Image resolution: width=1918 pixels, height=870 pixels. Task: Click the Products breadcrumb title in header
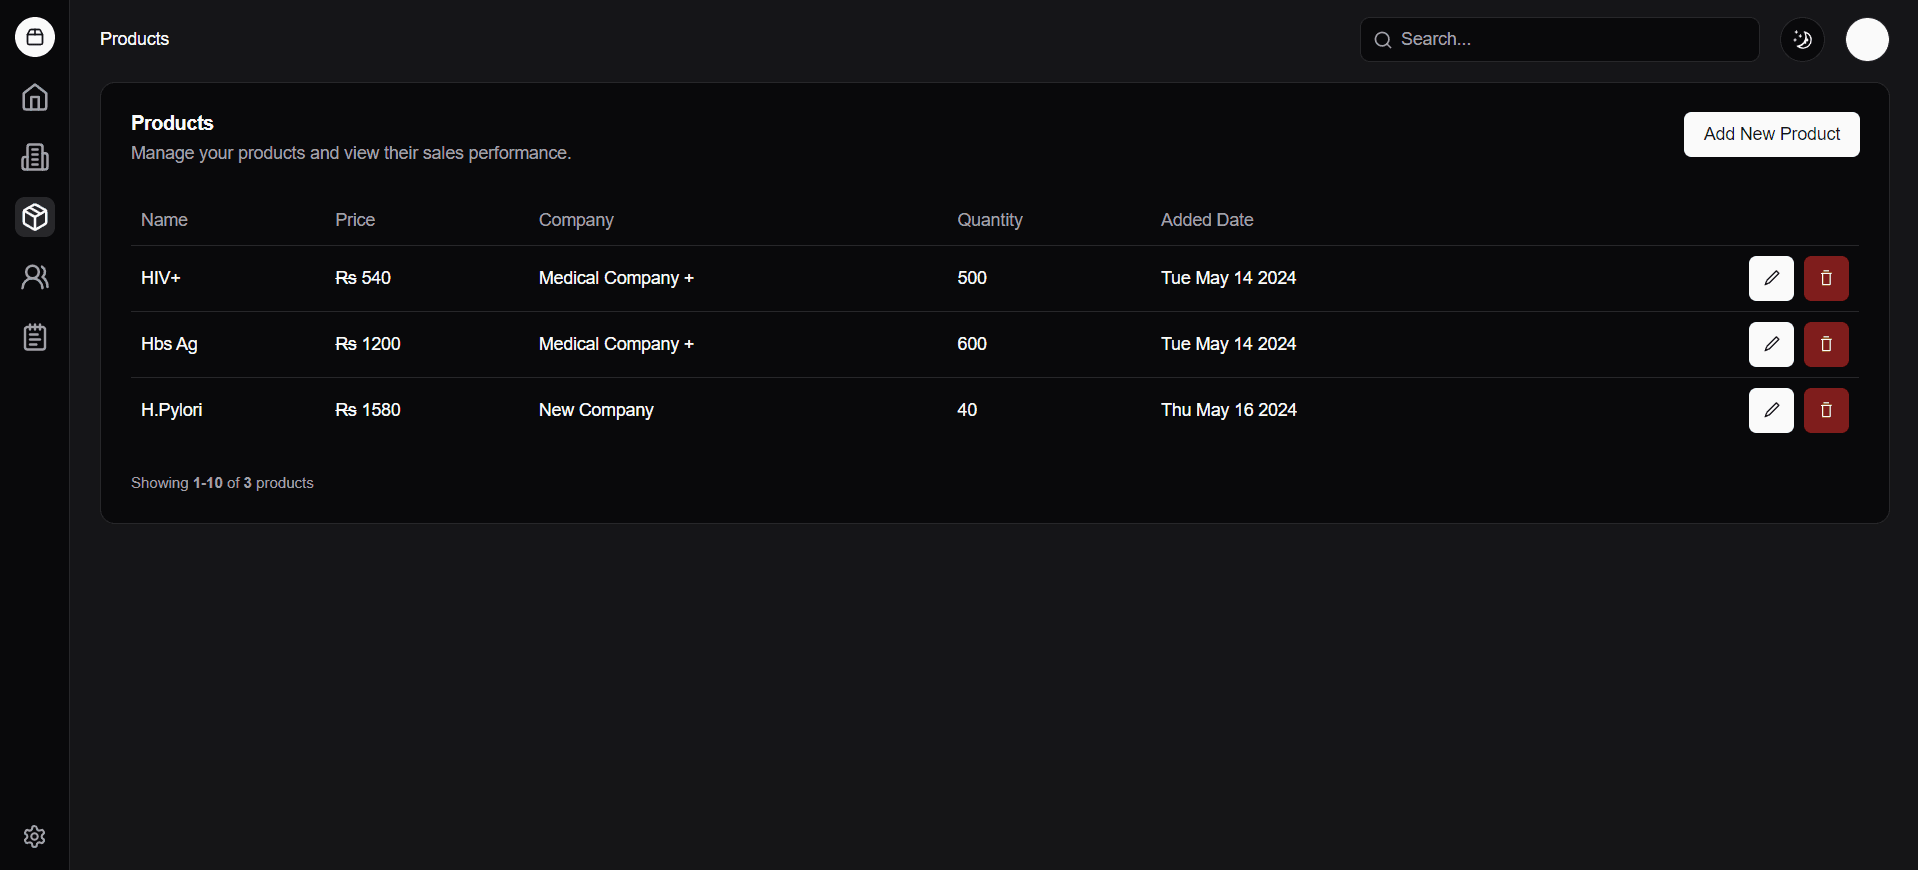[135, 39]
